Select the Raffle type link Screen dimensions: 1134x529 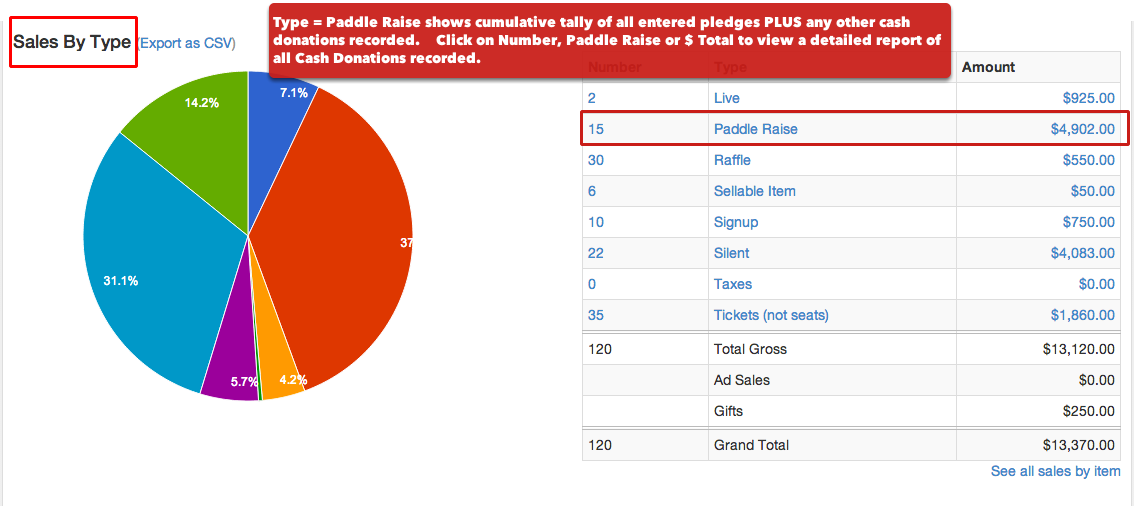click(732, 160)
